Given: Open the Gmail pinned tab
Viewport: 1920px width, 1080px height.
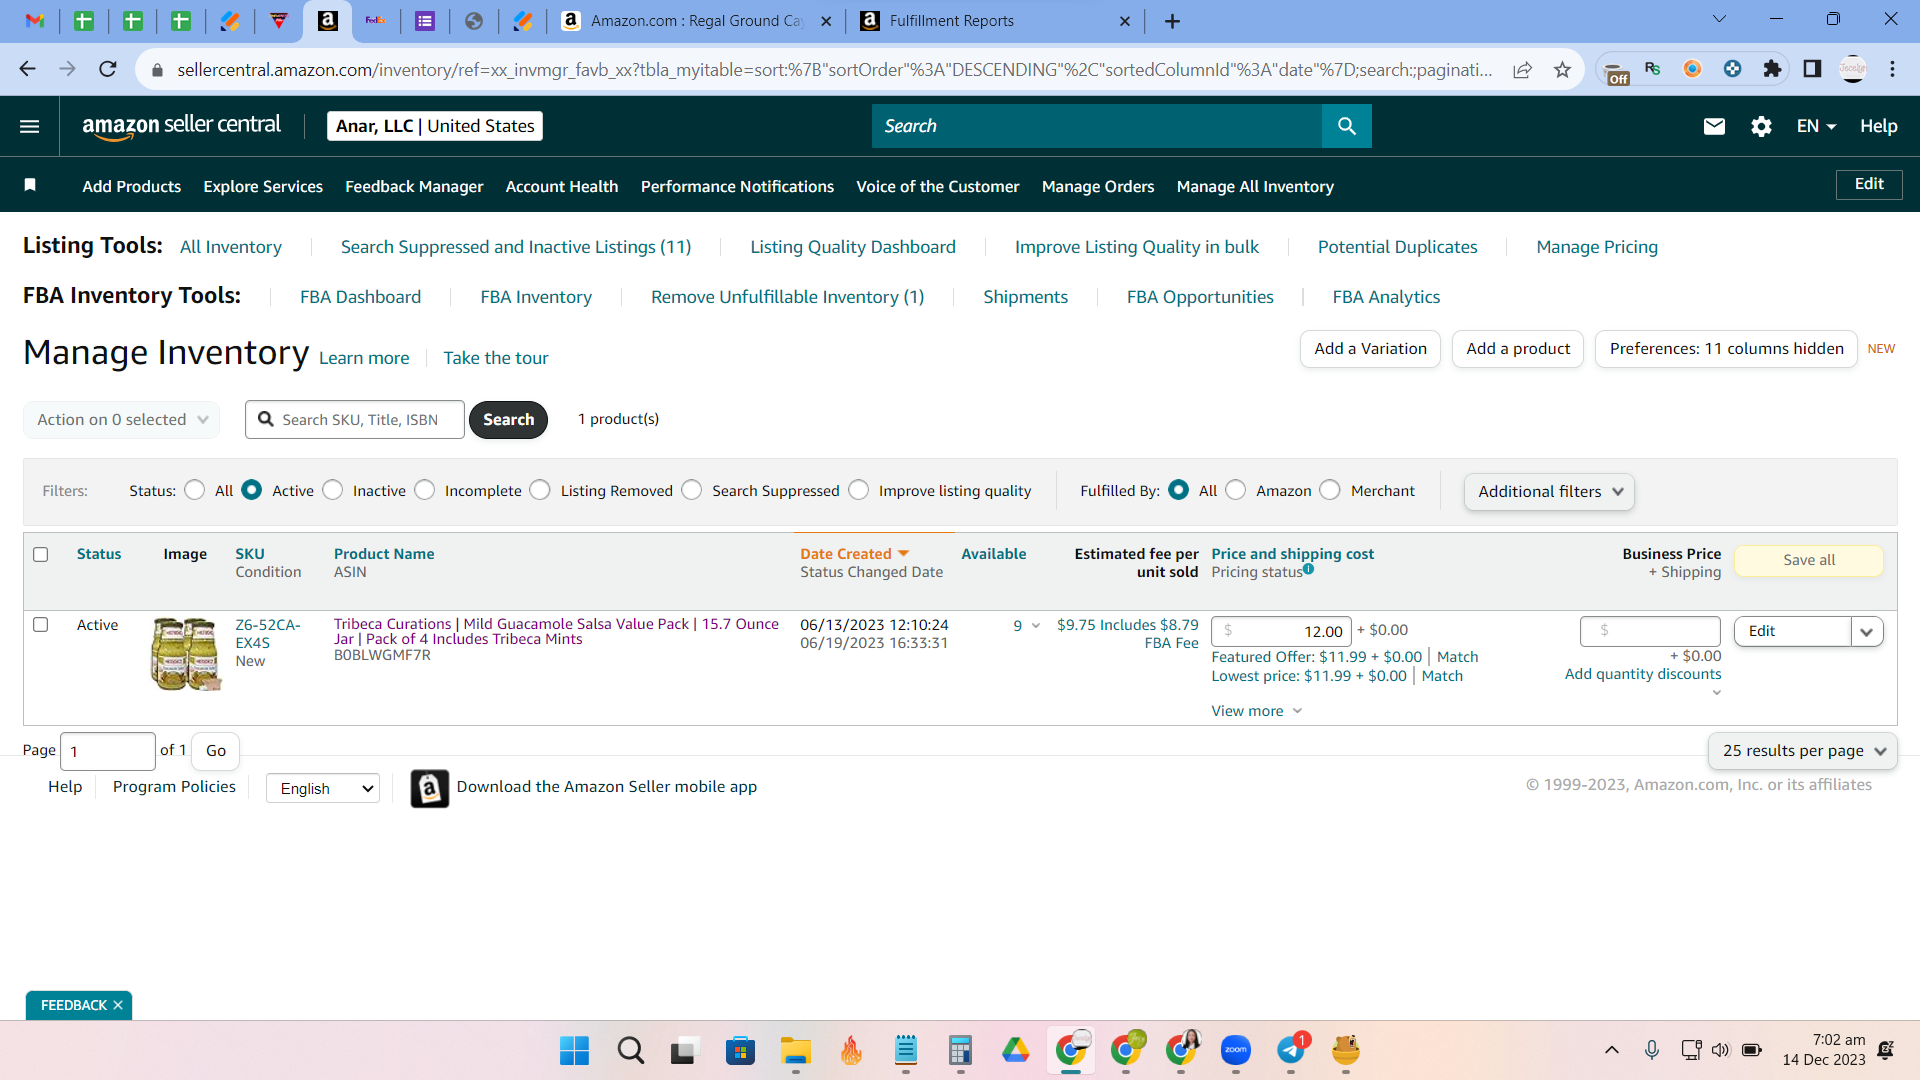Looking at the screenshot, I should coord(35,21).
